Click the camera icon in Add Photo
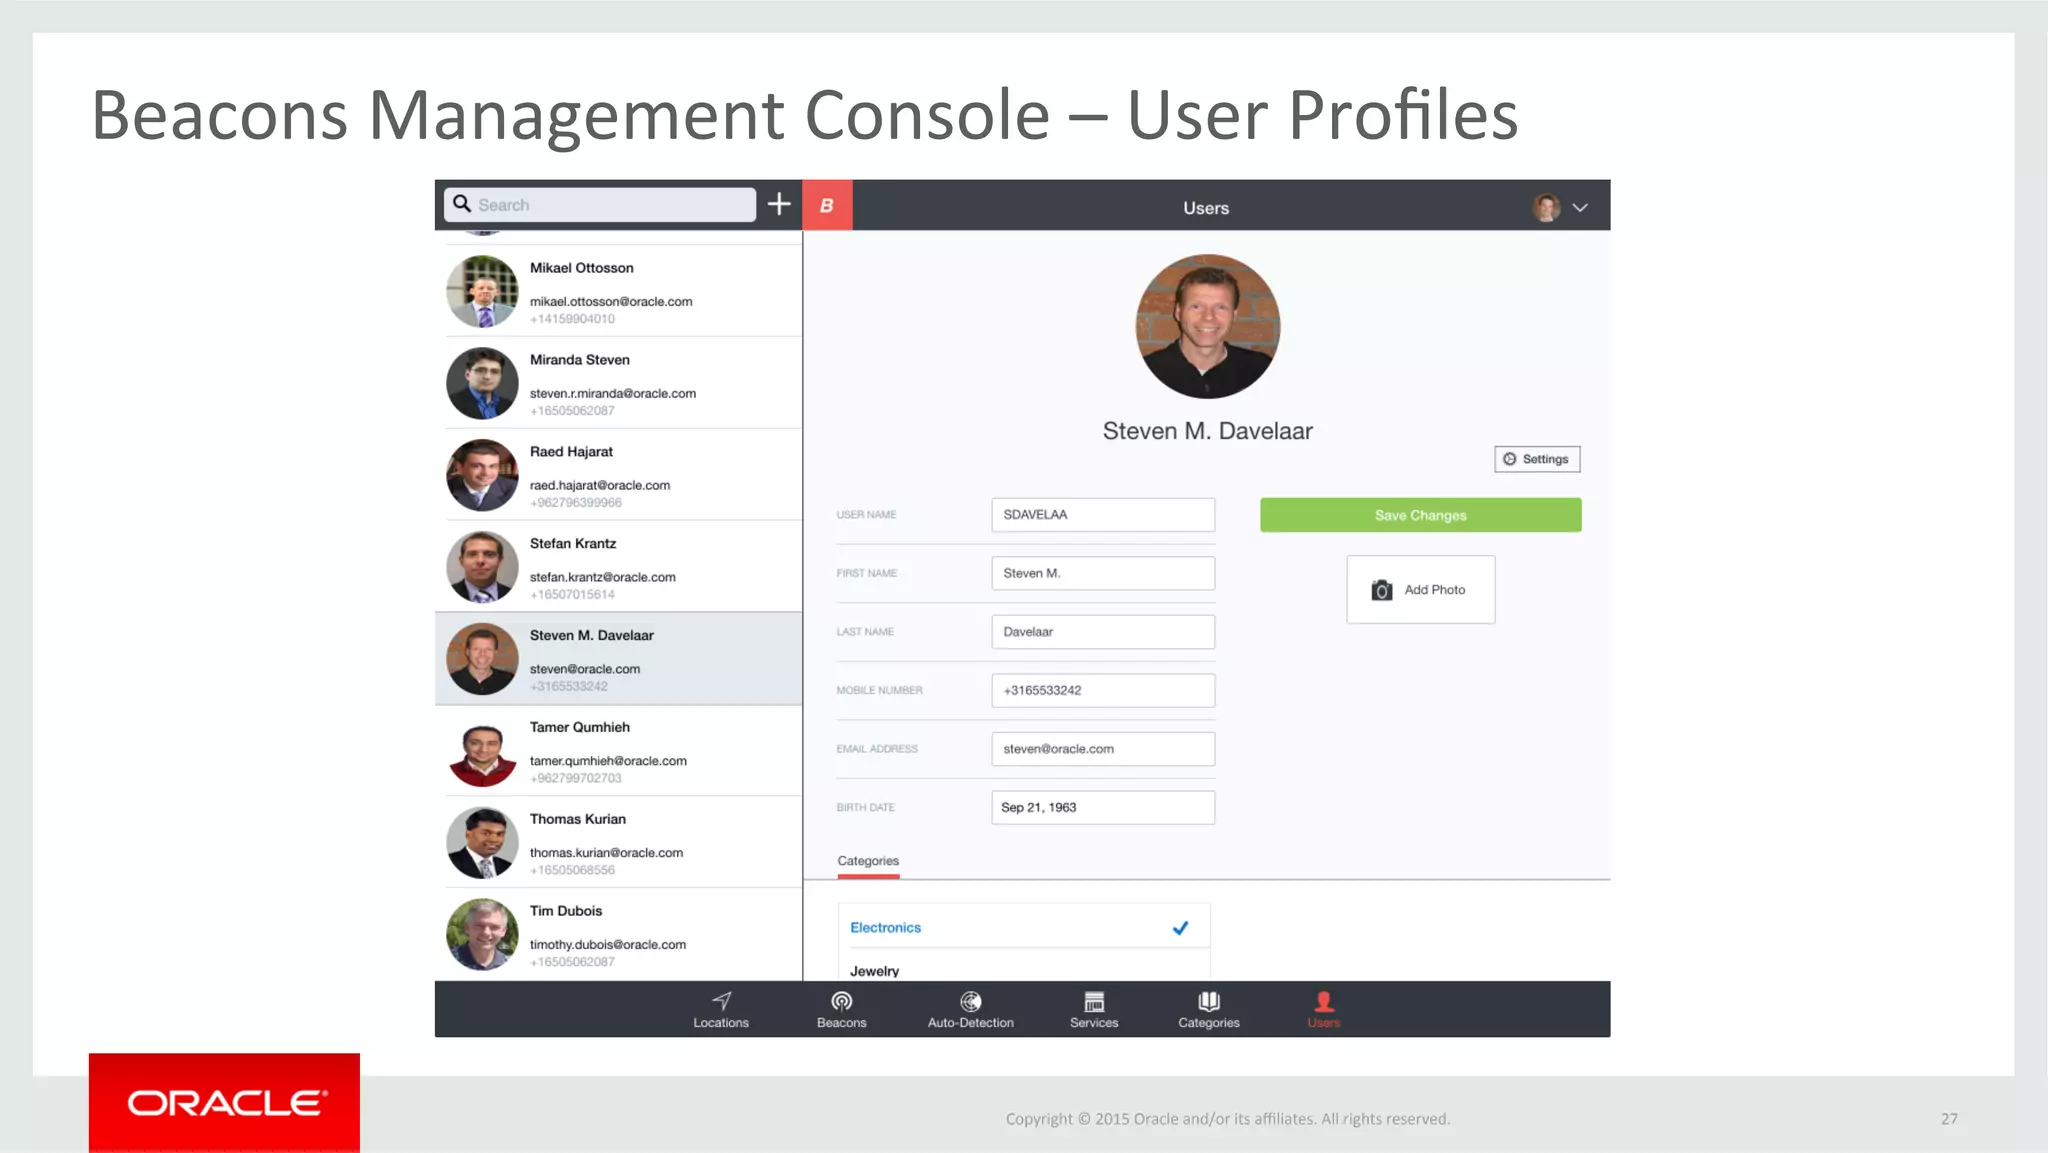Image resolution: width=2048 pixels, height=1153 pixels. click(1381, 590)
